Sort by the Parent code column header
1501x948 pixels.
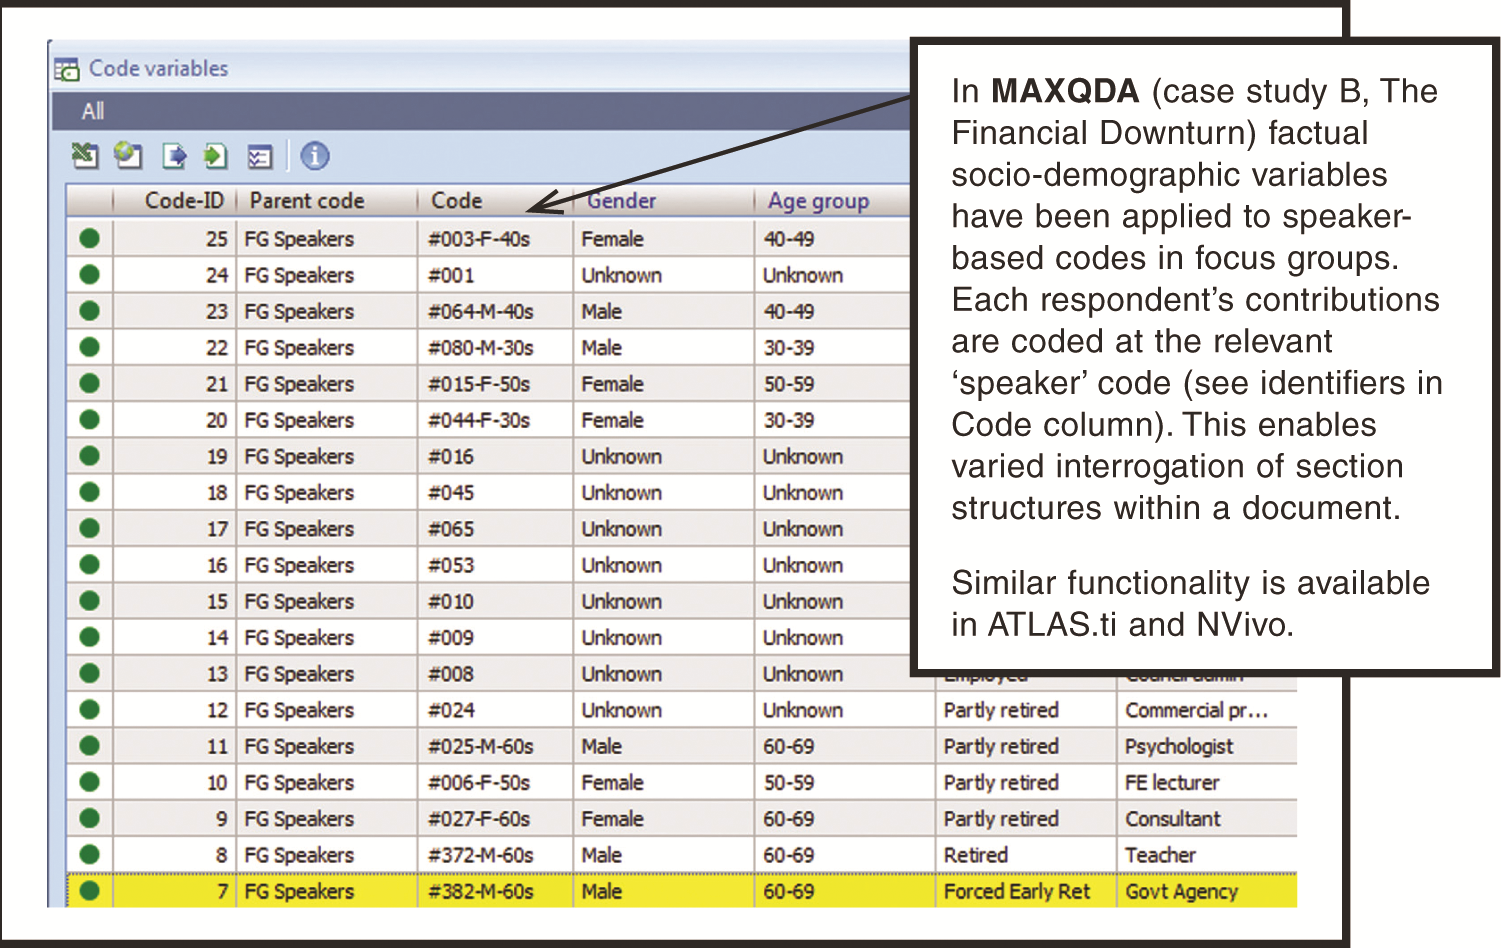tap(327, 201)
